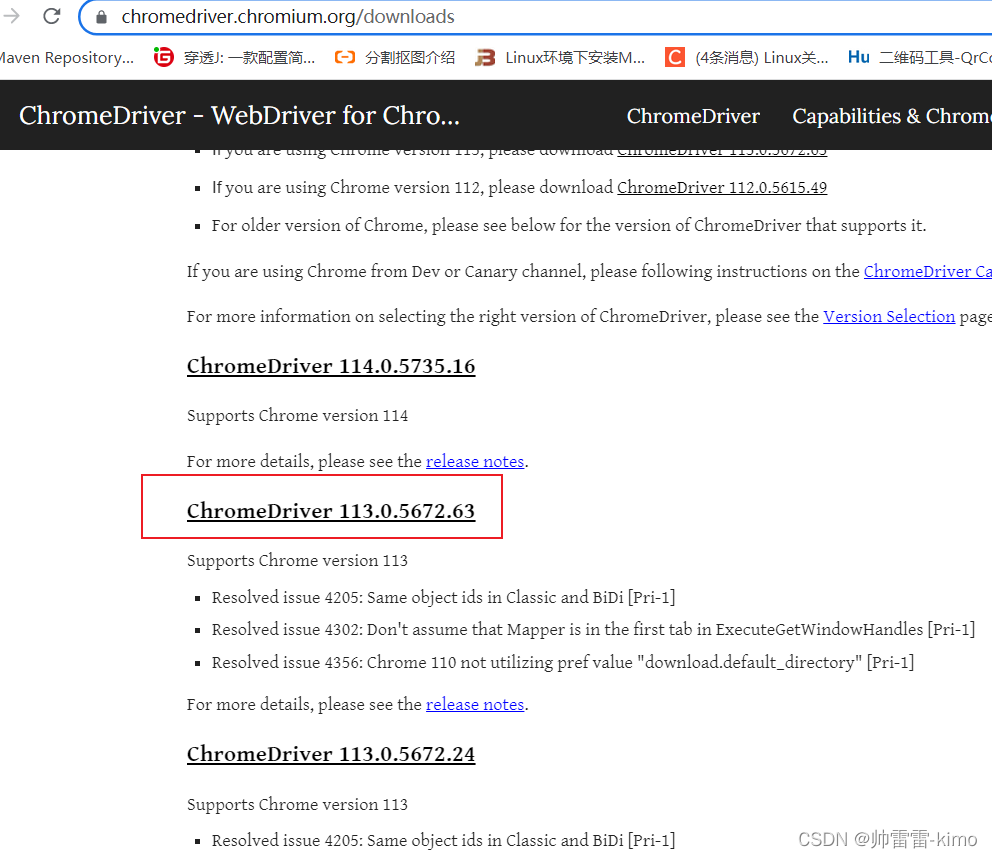
Task: Click the ChromeDriver 112.0.5615.49 download link
Action: (x=722, y=187)
